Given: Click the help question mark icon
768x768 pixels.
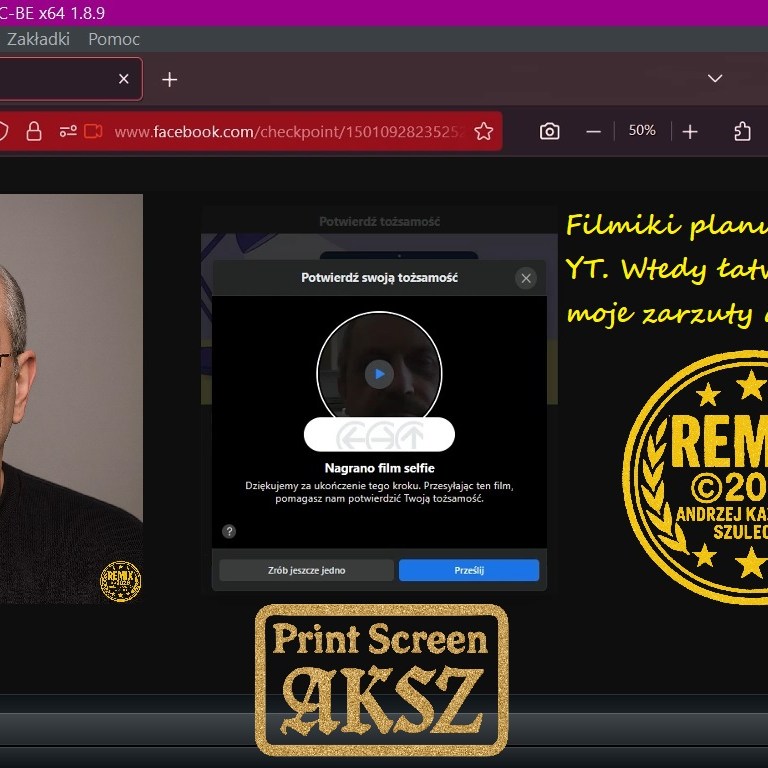Looking at the screenshot, I should [x=229, y=532].
